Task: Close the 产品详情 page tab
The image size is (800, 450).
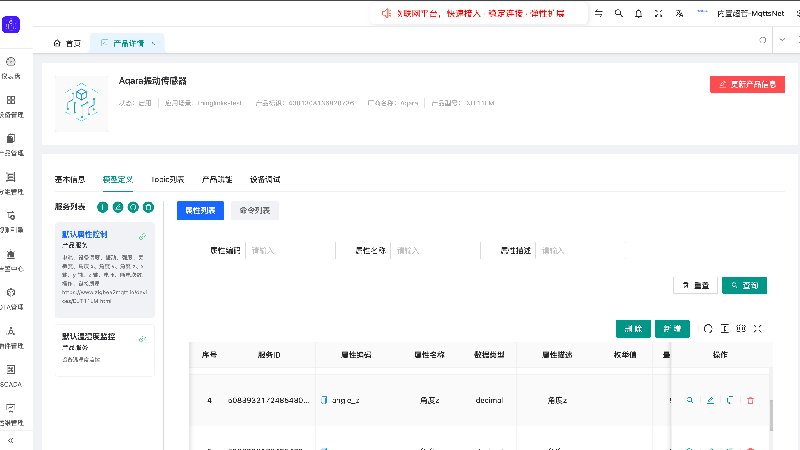Action: point(154,44)
